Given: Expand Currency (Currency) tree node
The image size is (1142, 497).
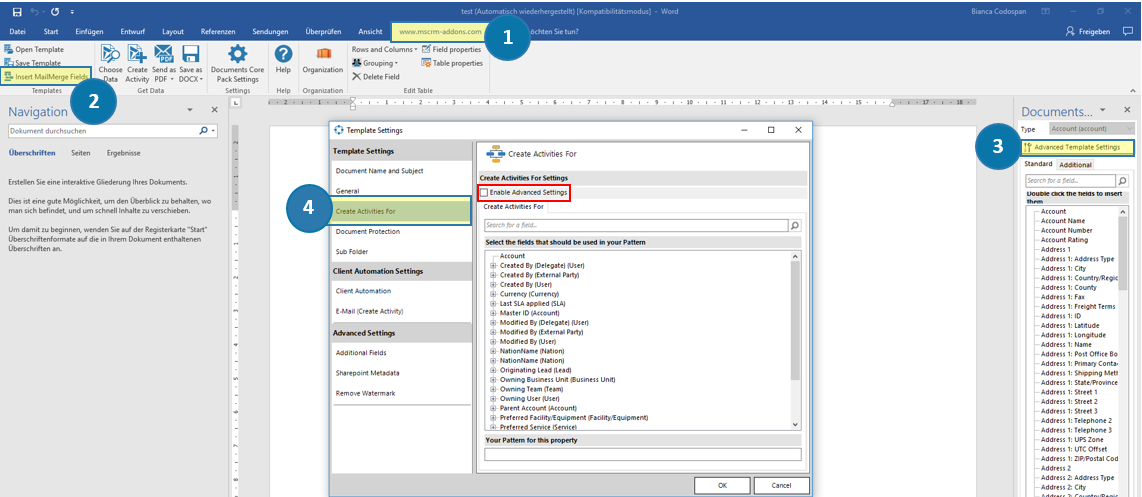Looking at the screenshot, I should coord(495,294).
